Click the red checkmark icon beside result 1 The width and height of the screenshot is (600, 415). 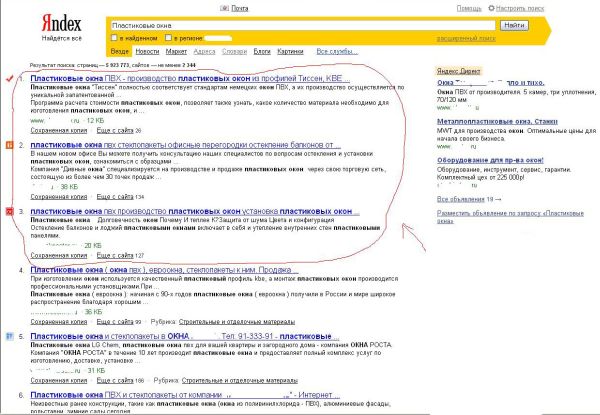pos(10,78)
